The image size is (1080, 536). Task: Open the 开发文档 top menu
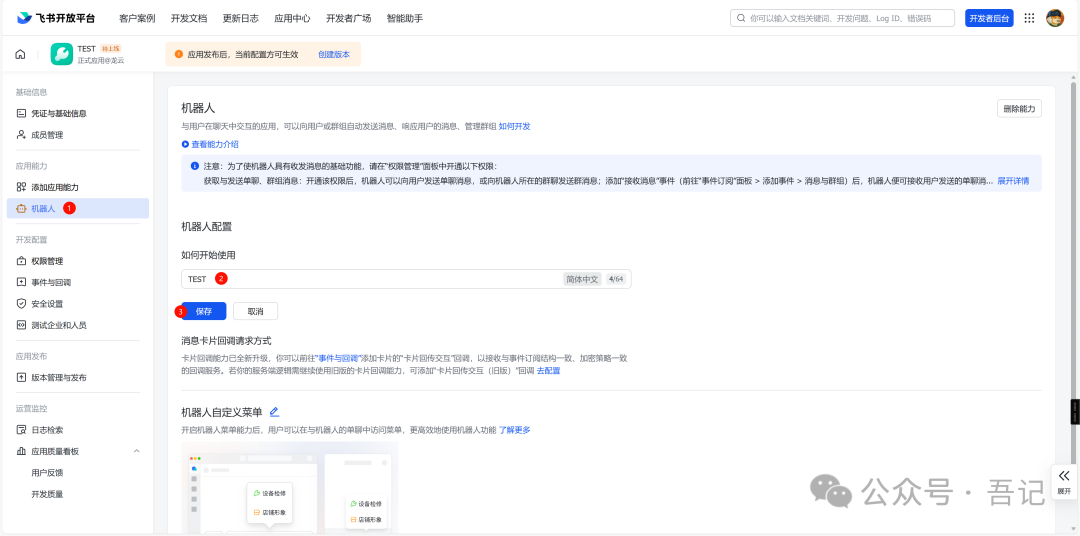point(189,18)
